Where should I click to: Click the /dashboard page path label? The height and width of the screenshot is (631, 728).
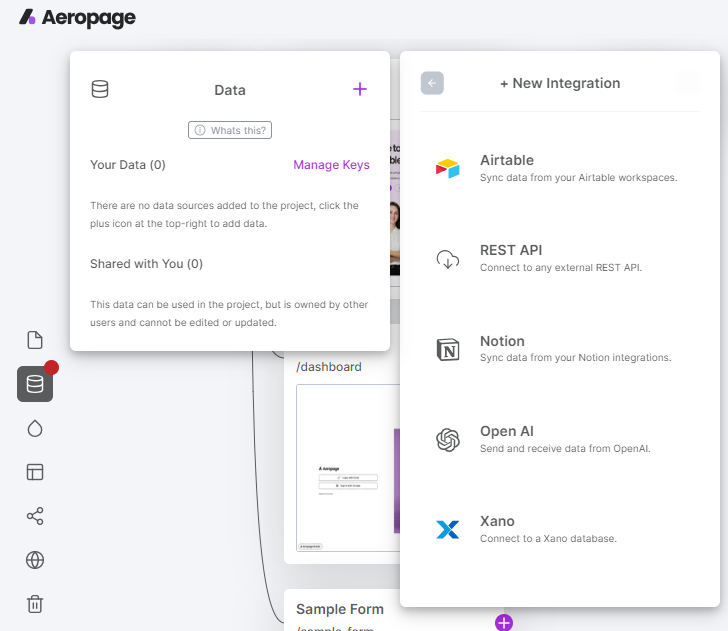click(x=329, y=367)
